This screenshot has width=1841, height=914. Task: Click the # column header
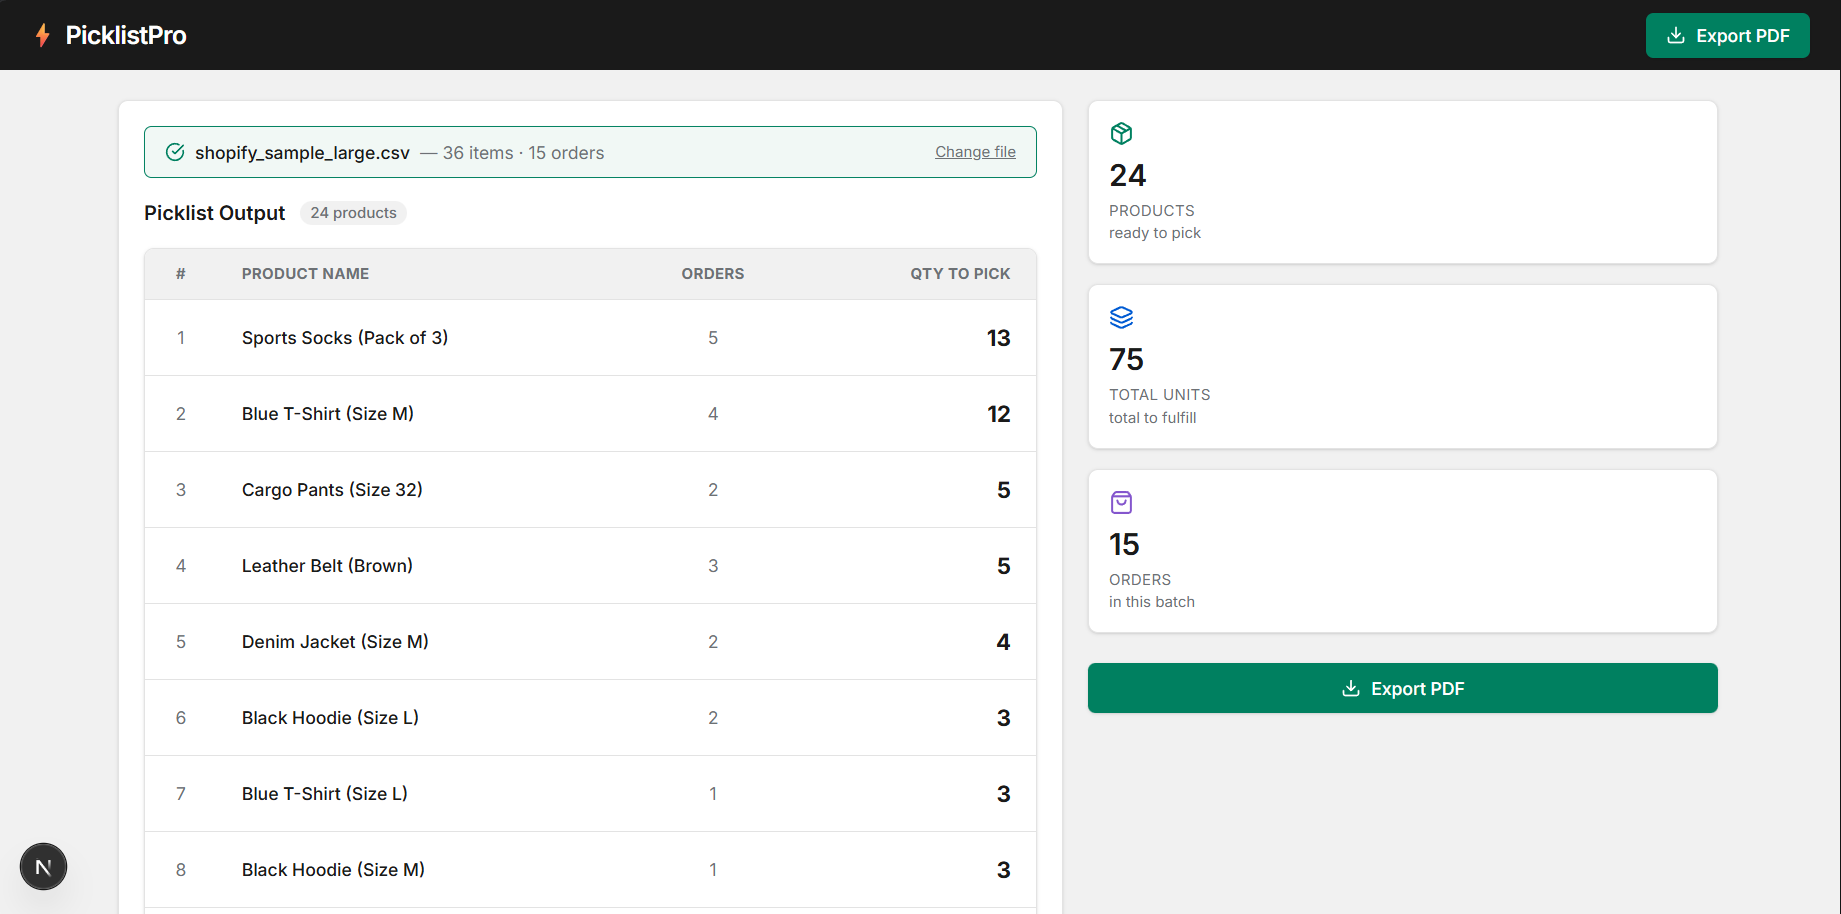pyautogui.click(x=181, y=274)
